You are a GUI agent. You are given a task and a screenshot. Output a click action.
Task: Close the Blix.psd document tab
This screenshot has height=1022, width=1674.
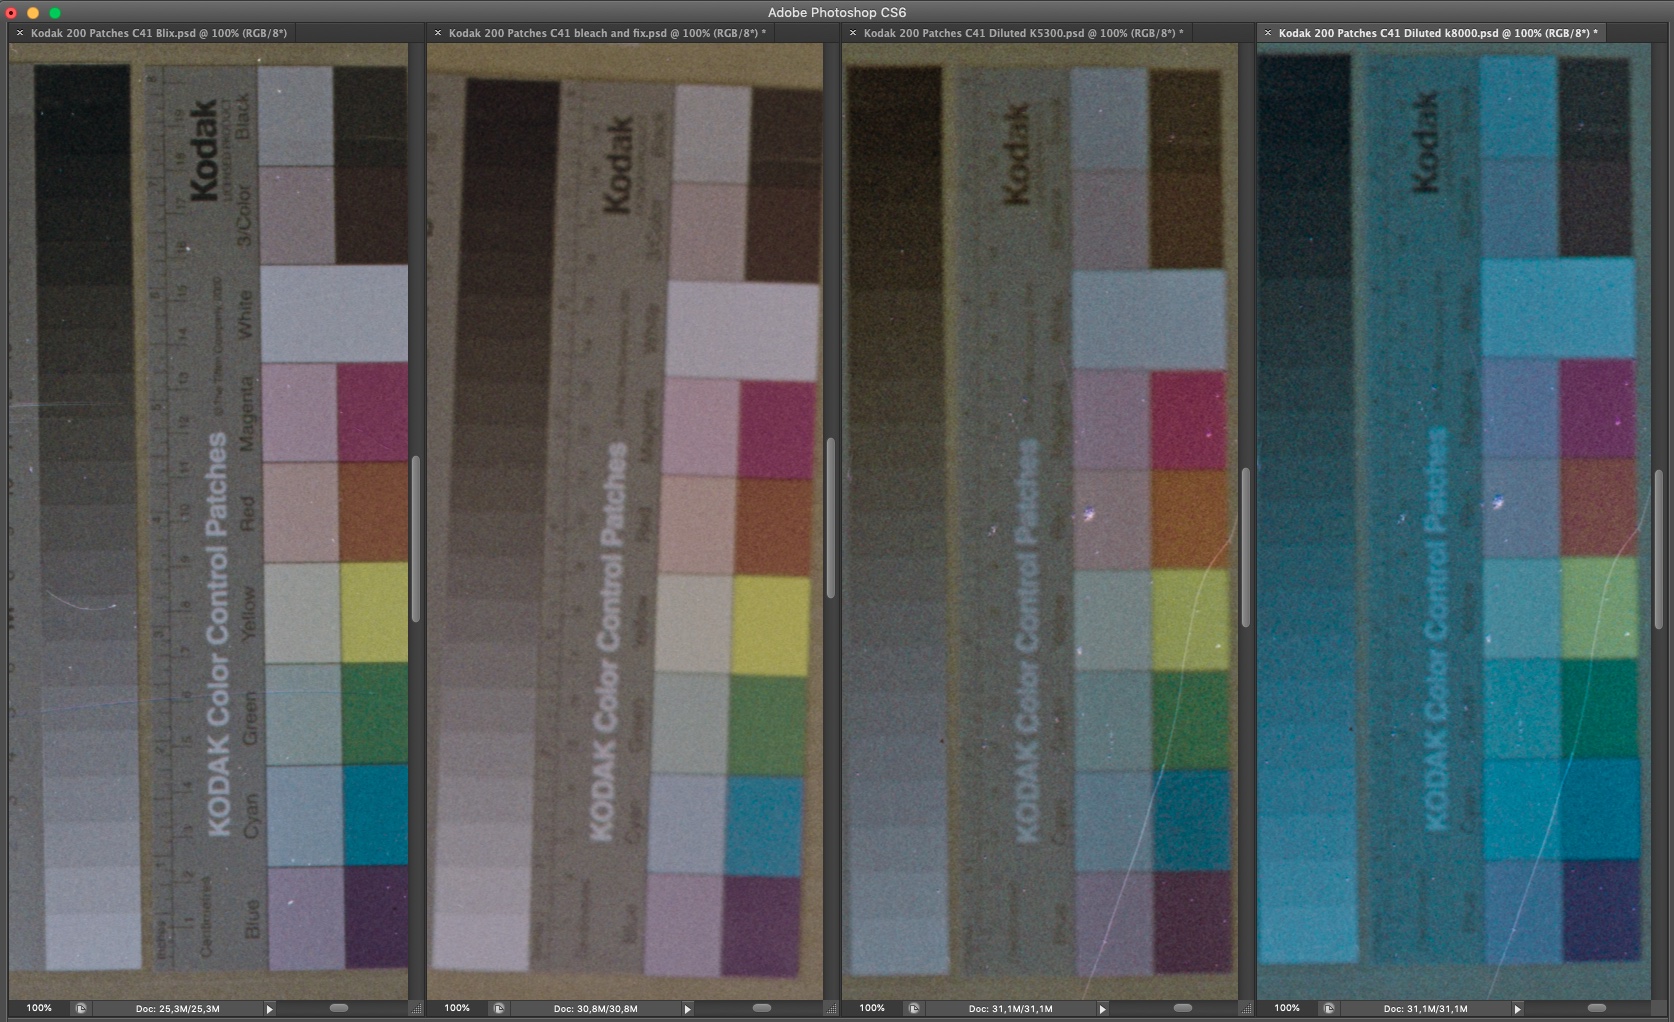point(20,33)
